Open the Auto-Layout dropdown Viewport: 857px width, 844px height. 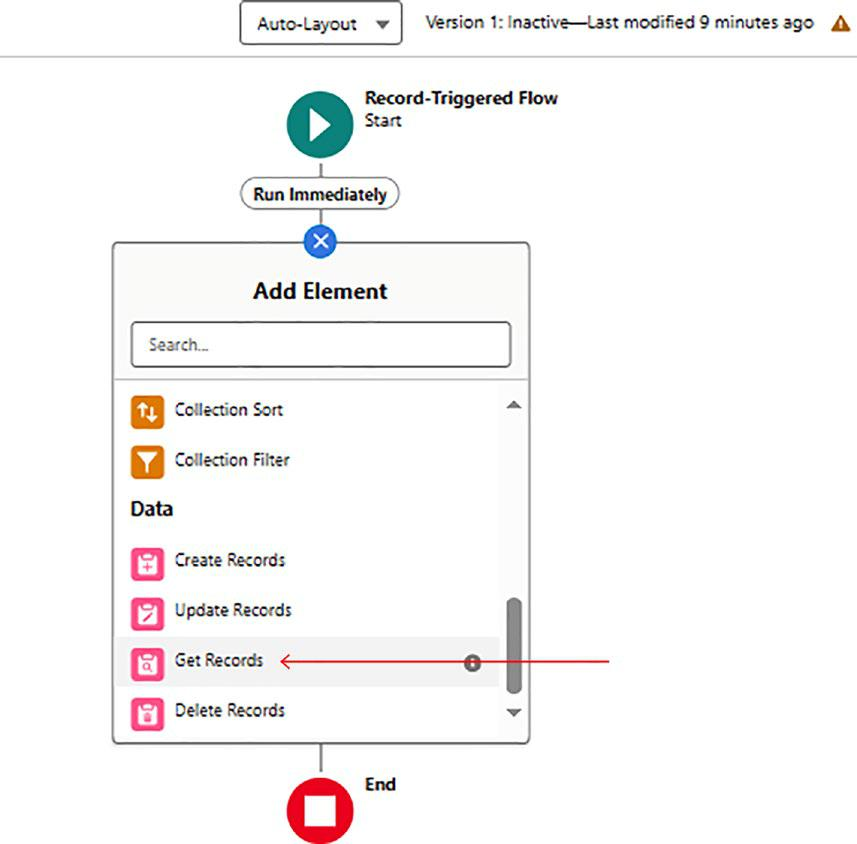click(321, 24)
